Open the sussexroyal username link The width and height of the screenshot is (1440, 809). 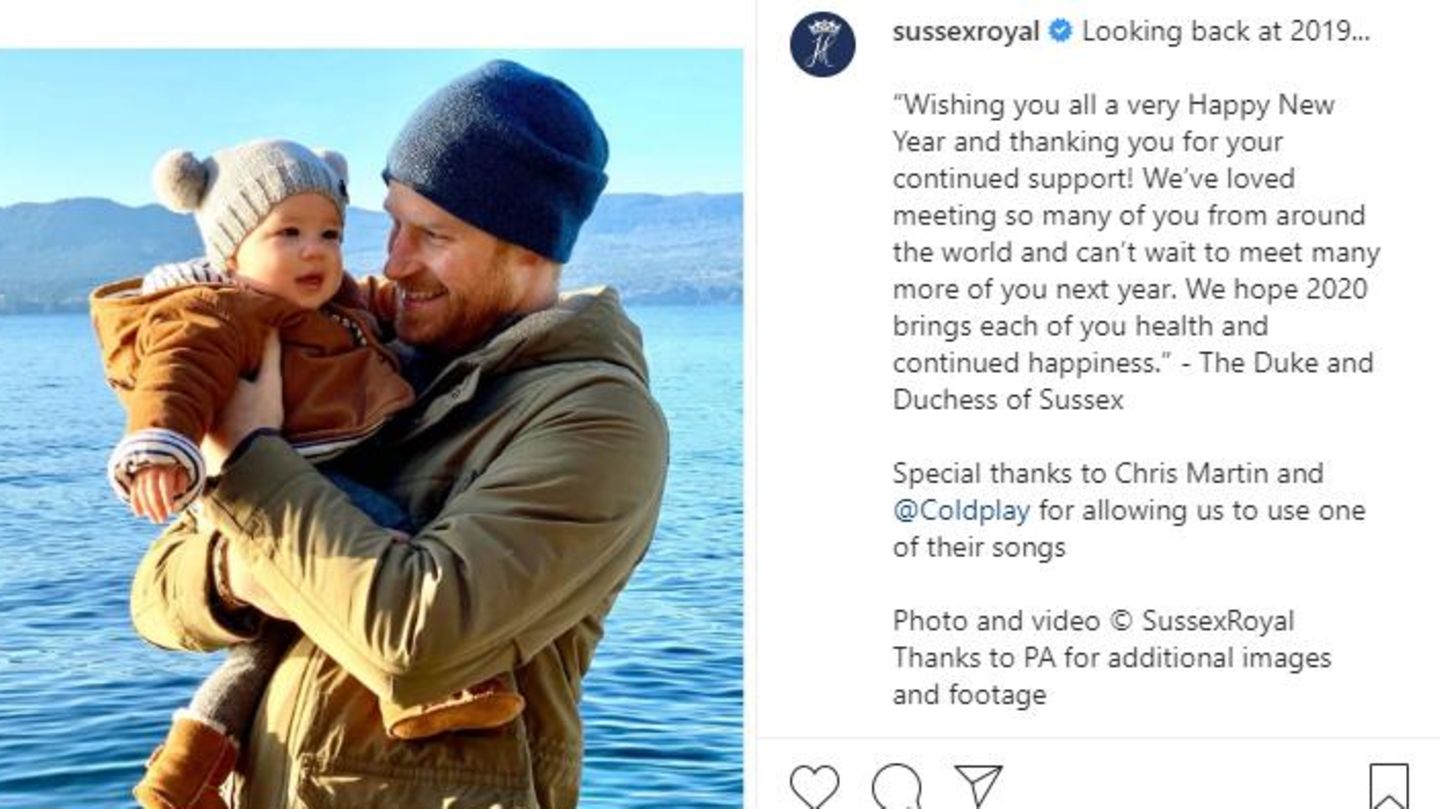pyautogui.click(x=965, y=31)
